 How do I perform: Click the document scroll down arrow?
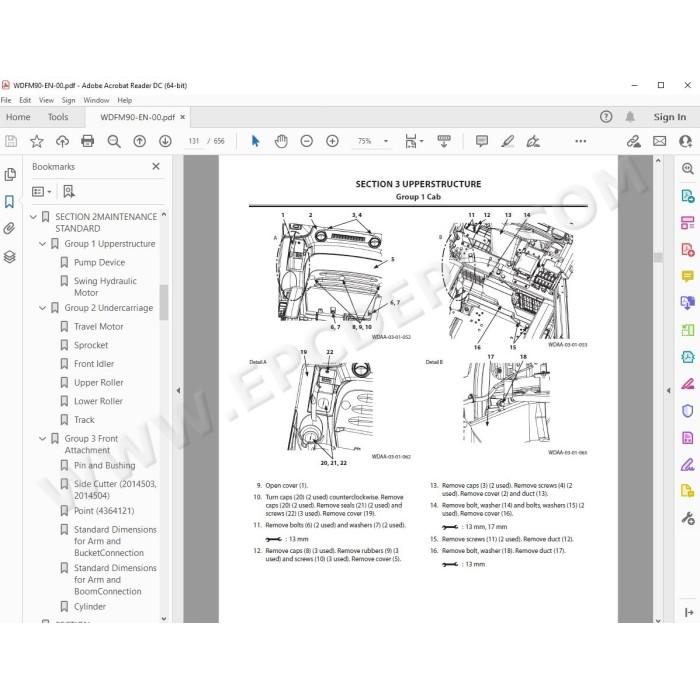click(658, 620)
